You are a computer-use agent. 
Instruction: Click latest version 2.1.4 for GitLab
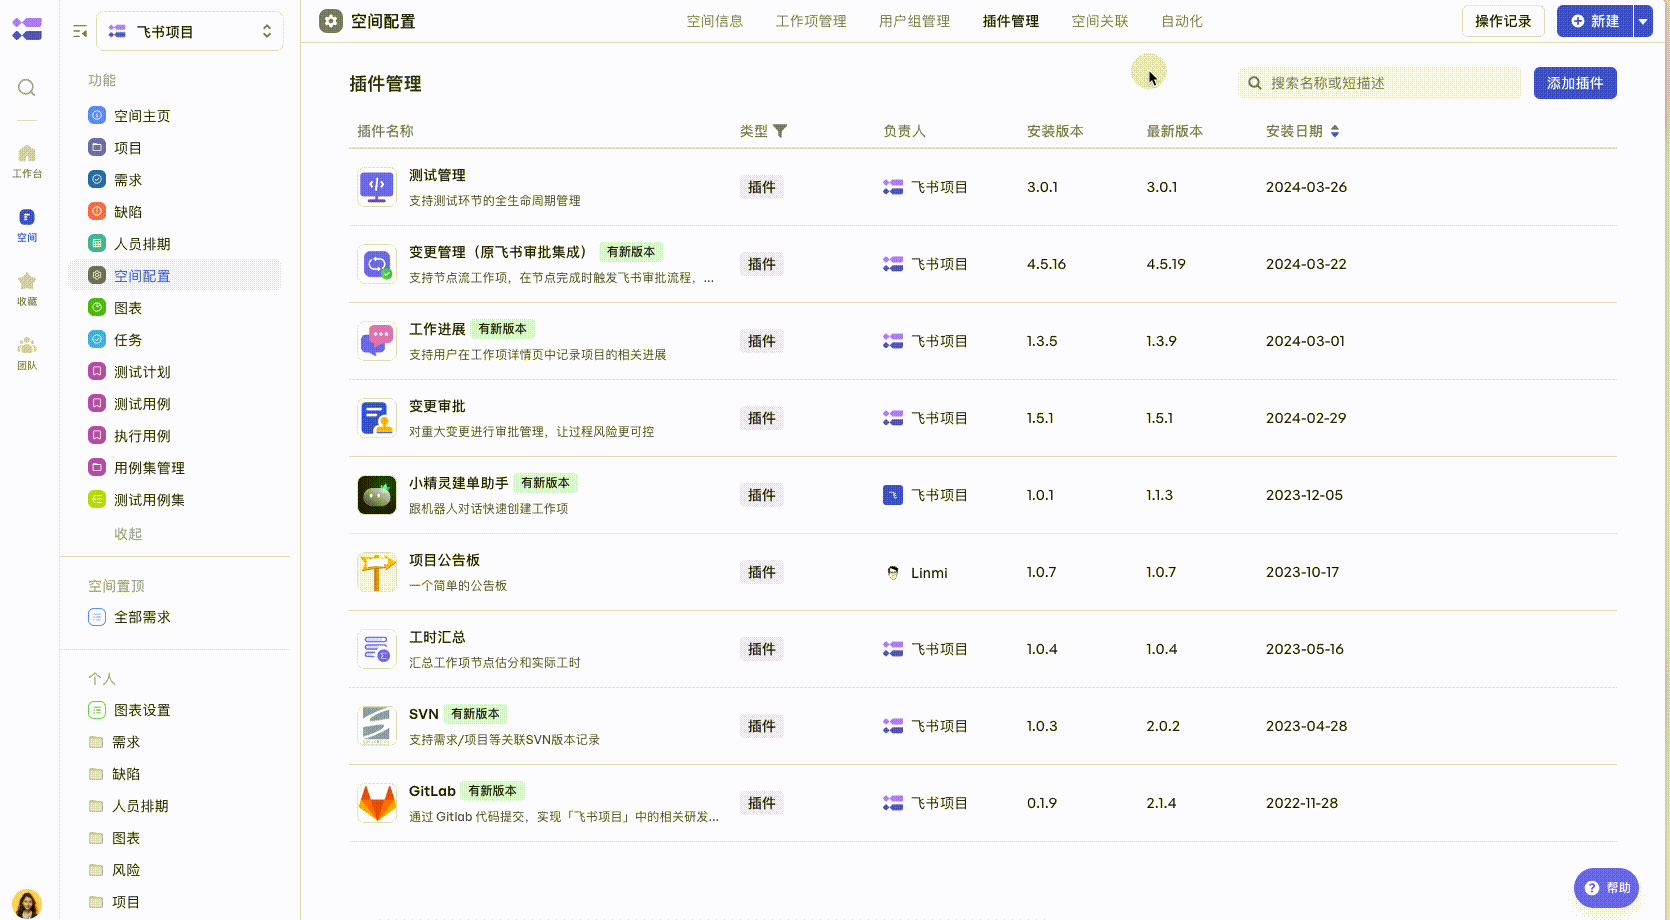1161,803
